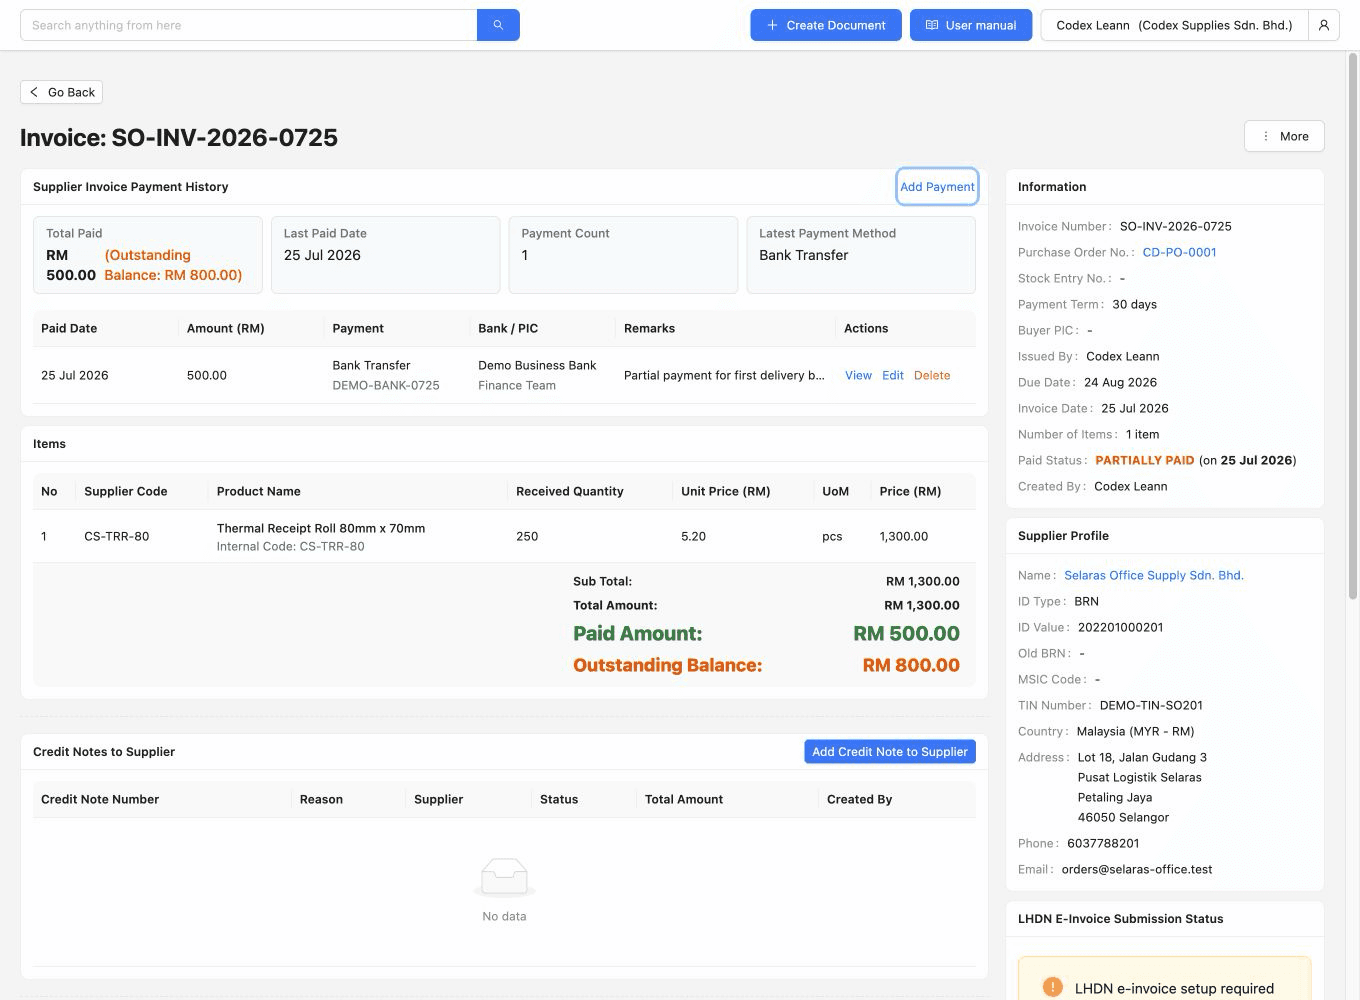Open the More options menu

tap(1284, 136)
